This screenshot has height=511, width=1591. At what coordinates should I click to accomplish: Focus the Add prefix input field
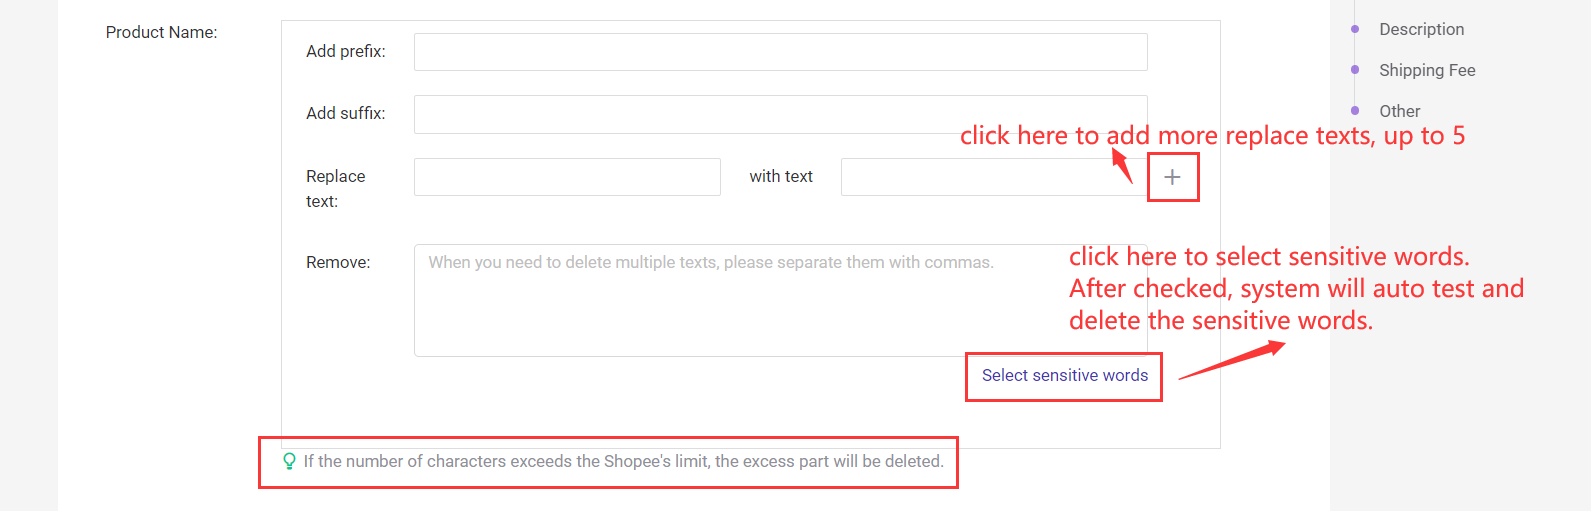(780, 52)
